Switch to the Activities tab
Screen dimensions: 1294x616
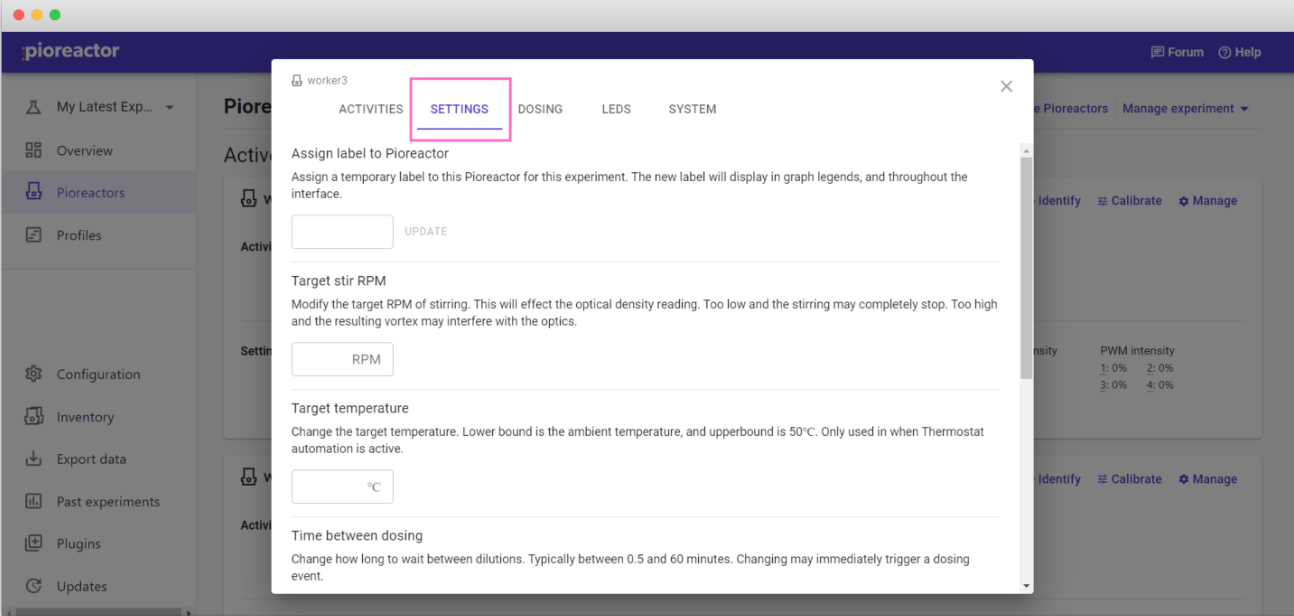coord(370,109)
